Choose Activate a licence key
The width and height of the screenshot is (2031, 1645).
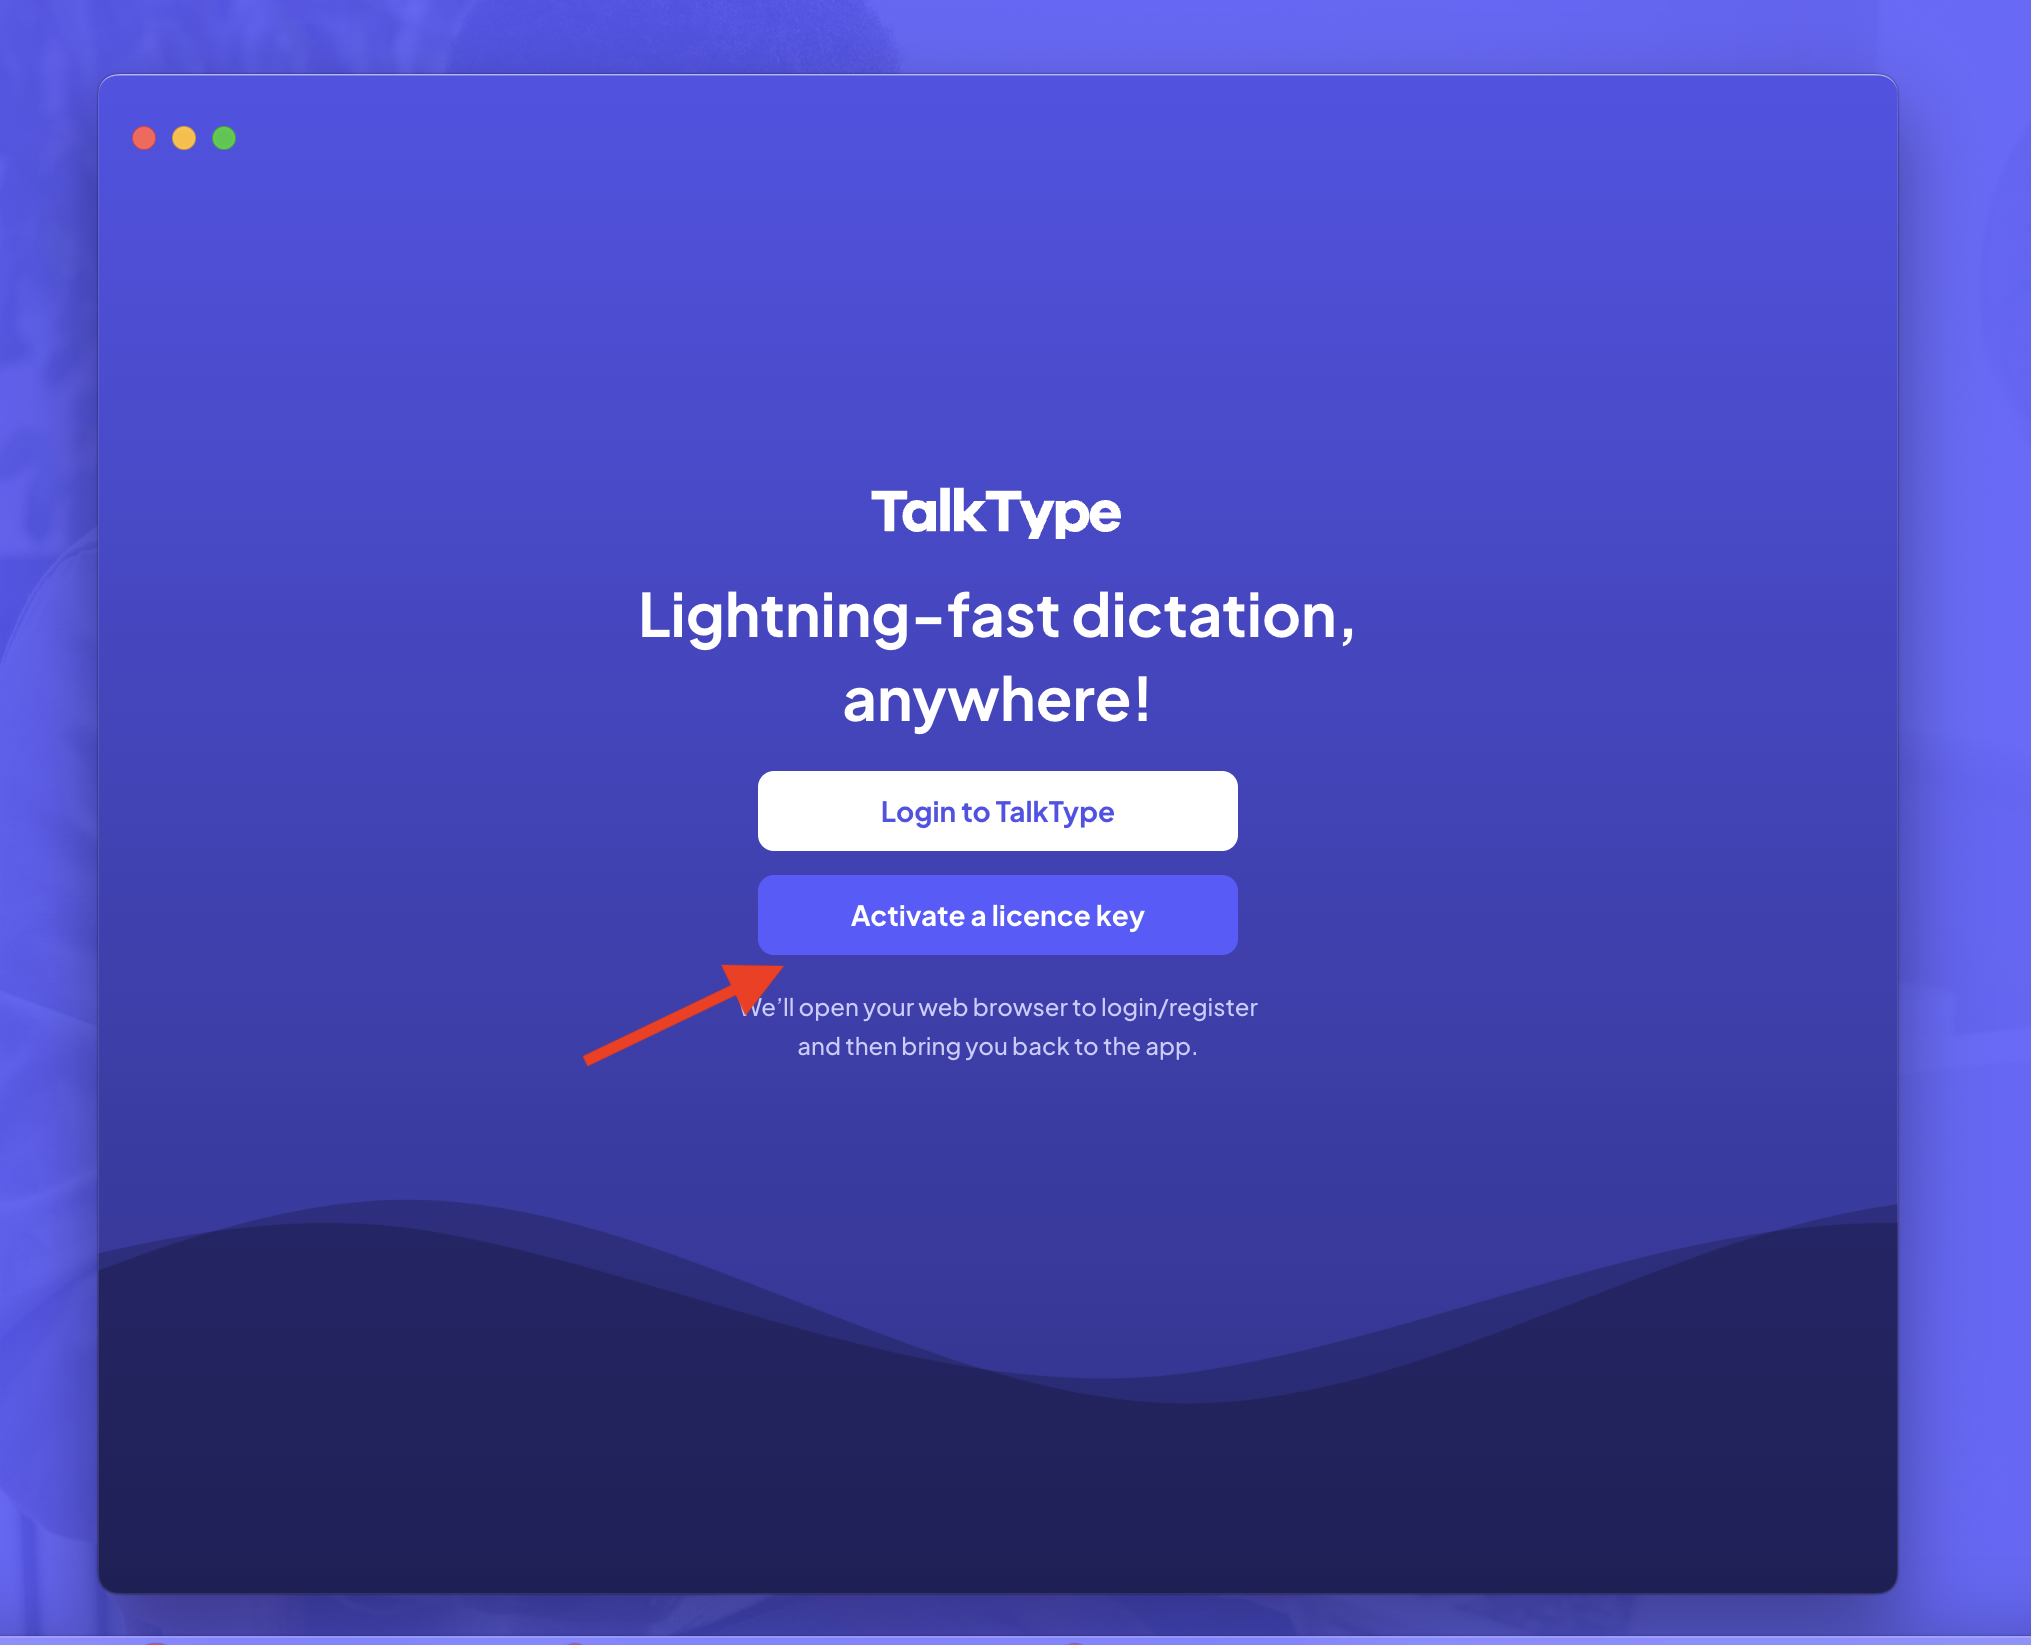point(997,915)
